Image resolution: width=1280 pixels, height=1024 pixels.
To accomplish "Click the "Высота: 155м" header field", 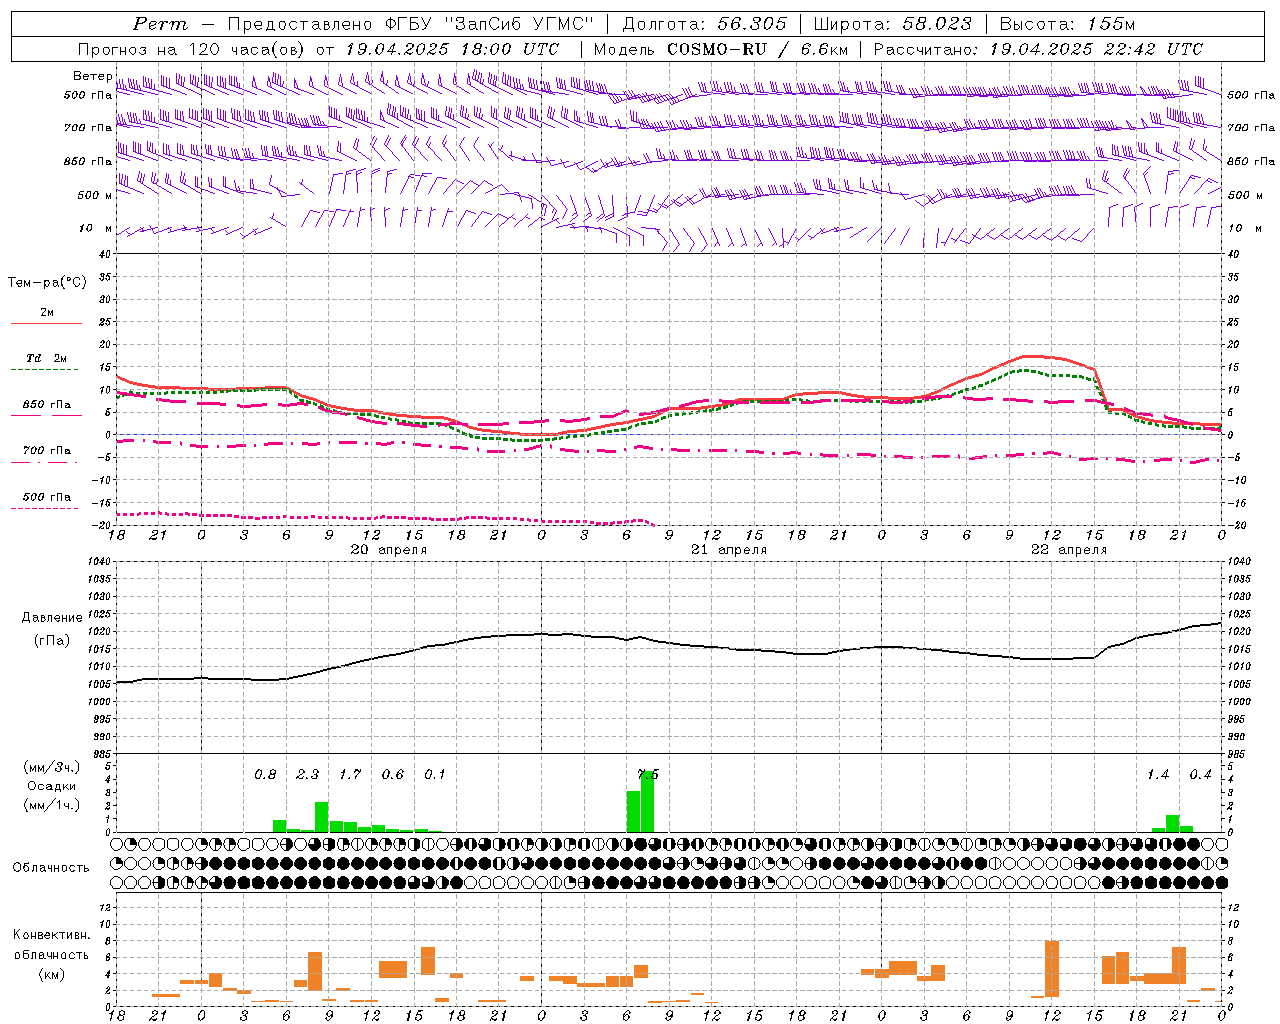I will click(1067, 24).
